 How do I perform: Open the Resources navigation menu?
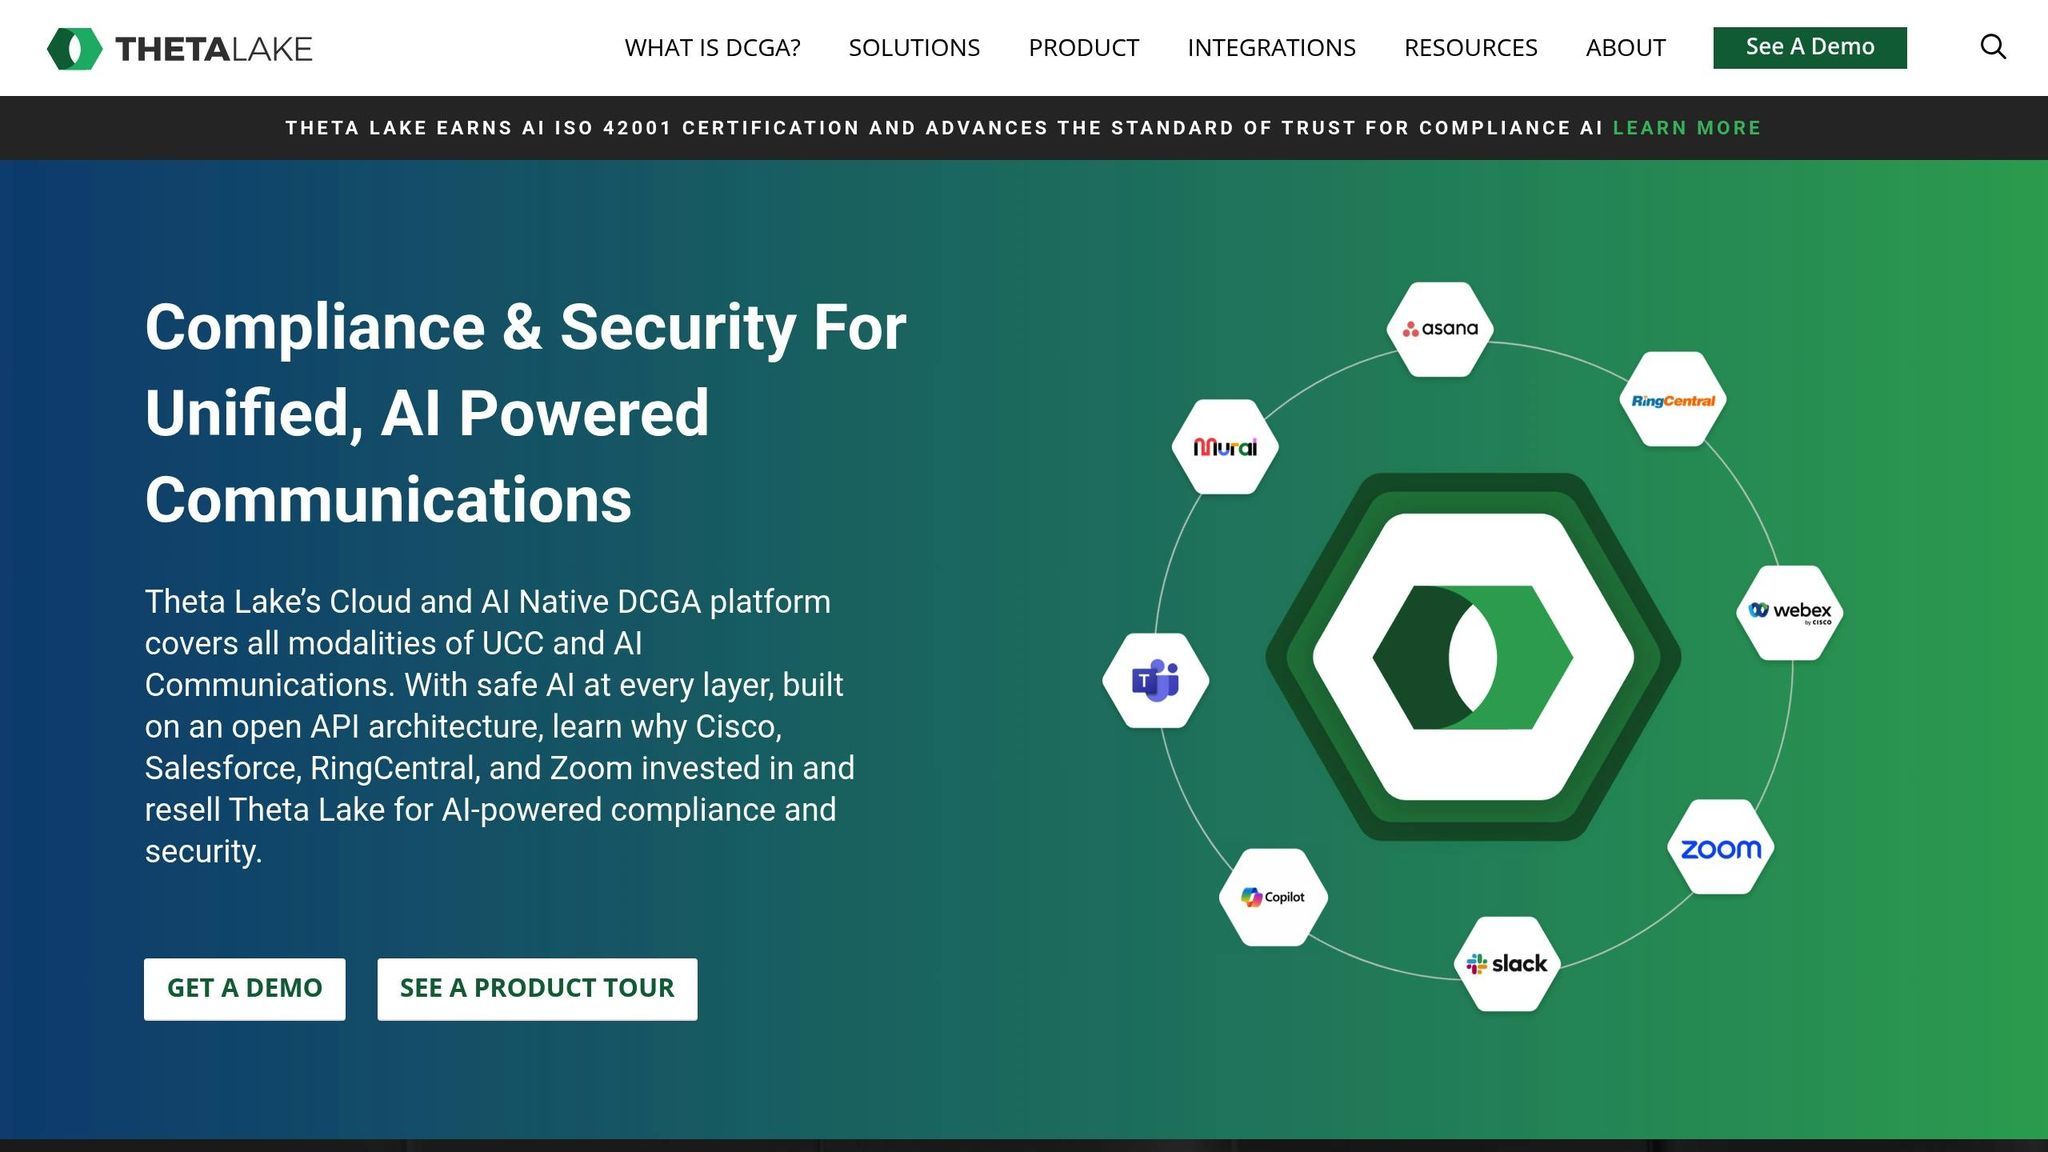tap(1470, 48)
